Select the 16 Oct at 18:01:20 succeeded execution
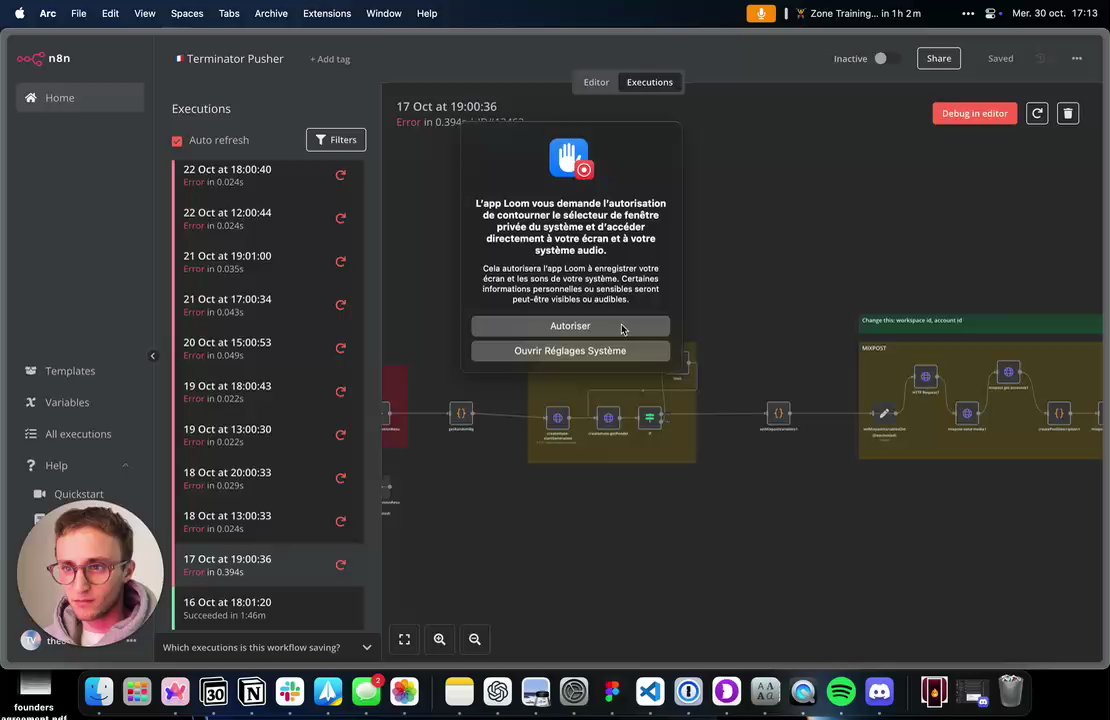The width and height of the screenshot is (1110, 720). tap(268, 608)
